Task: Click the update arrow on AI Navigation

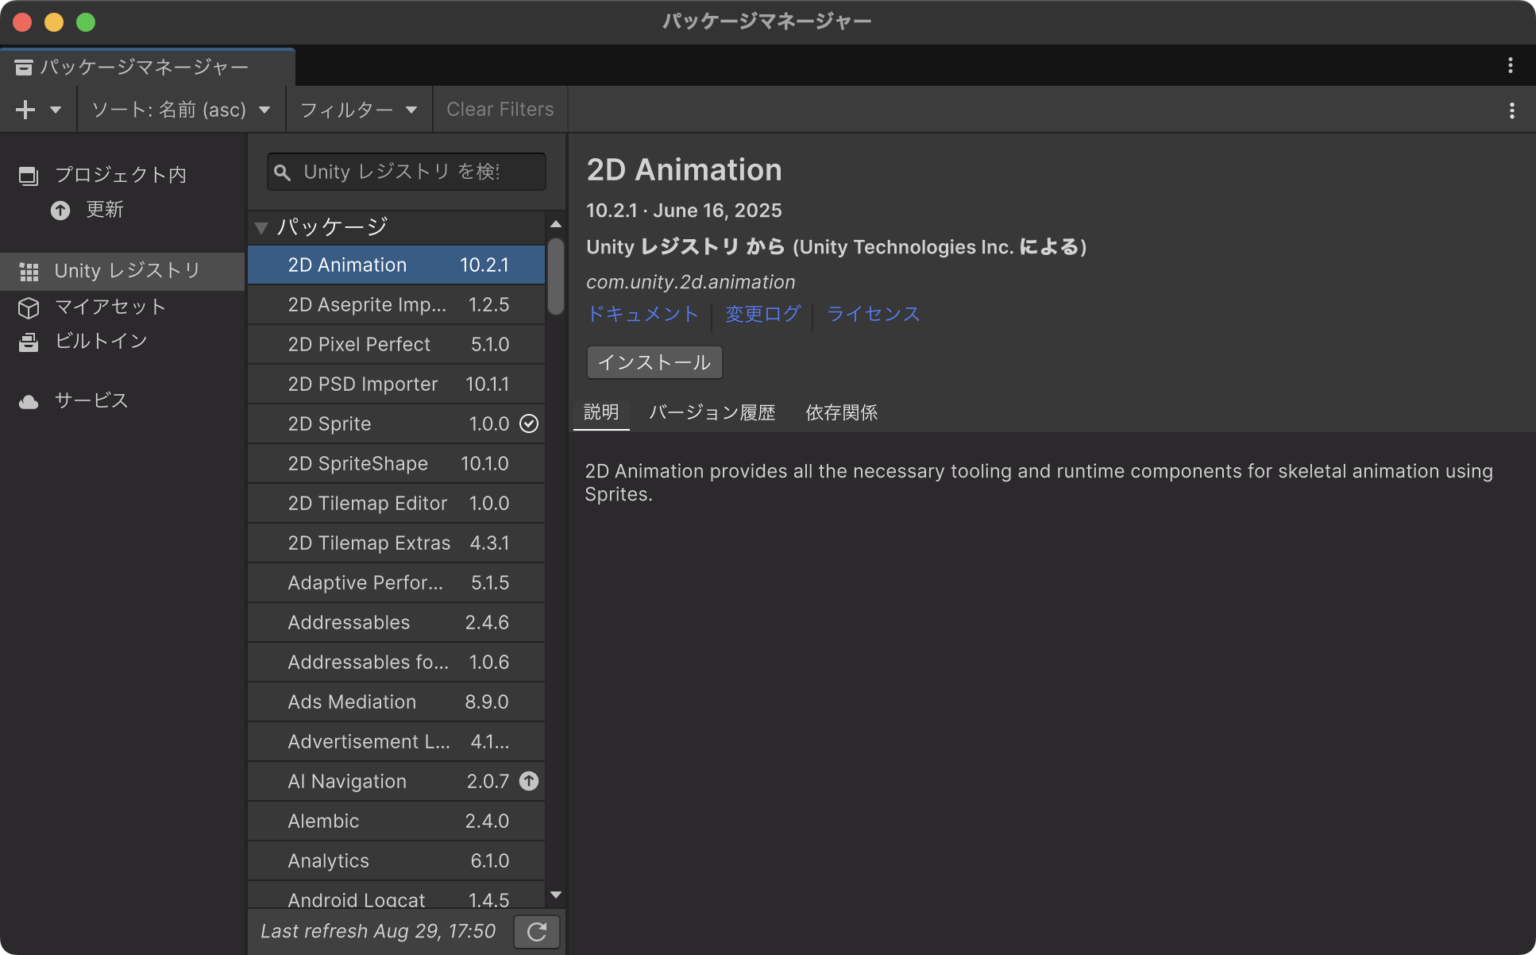Action: (x=529, y=781)
